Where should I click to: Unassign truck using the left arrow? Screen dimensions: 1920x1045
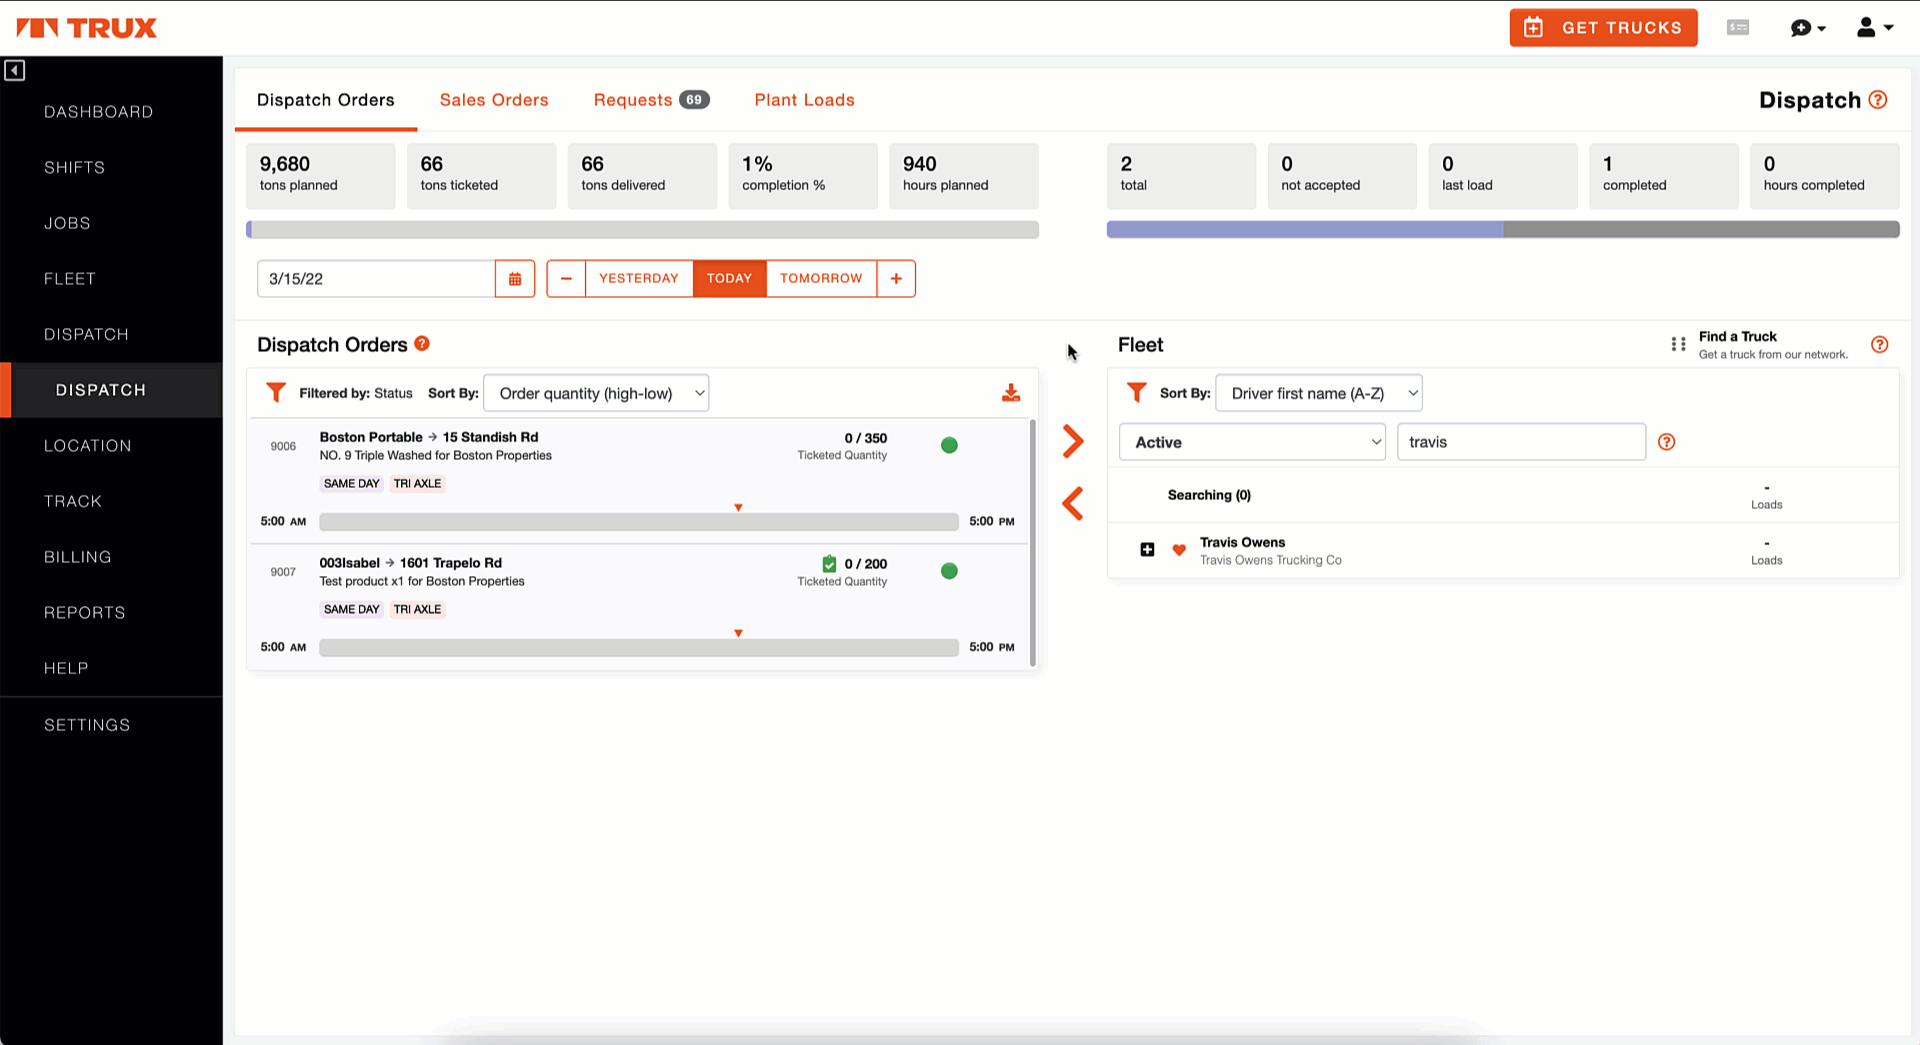[1073, 503]
